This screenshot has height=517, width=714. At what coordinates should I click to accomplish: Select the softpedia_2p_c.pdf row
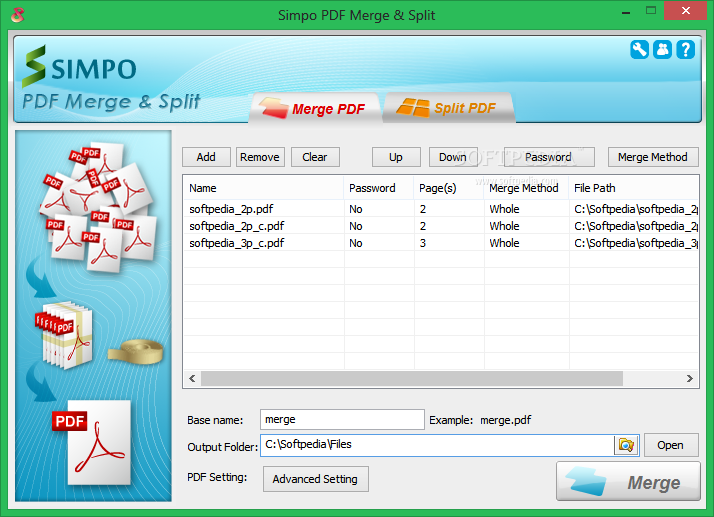(x=441, y=226)
